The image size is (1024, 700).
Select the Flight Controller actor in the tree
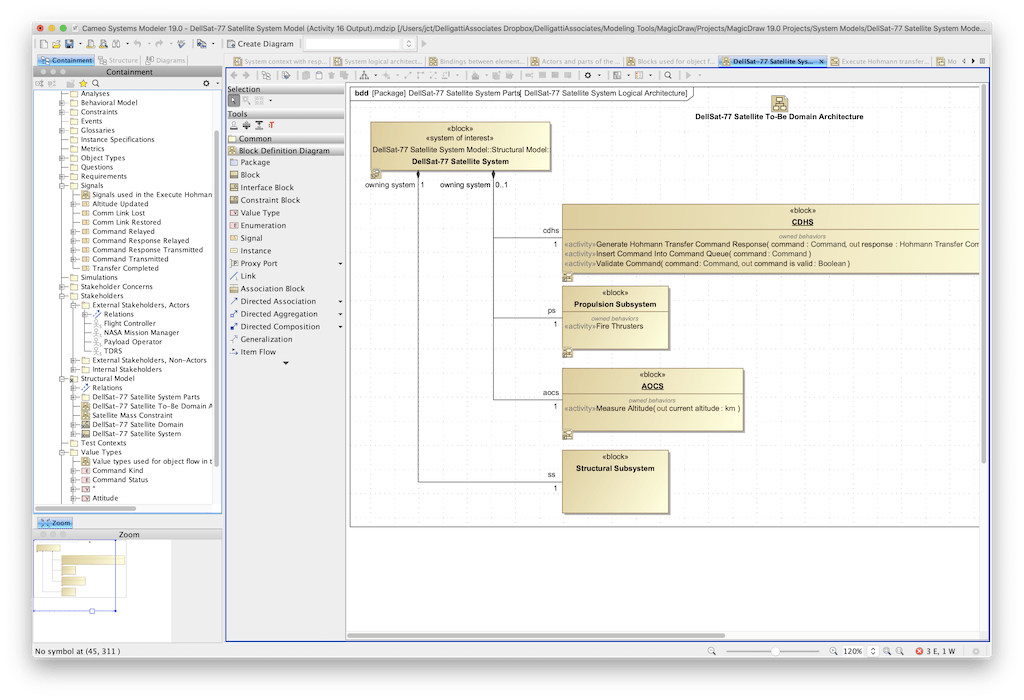coord(129,324)
